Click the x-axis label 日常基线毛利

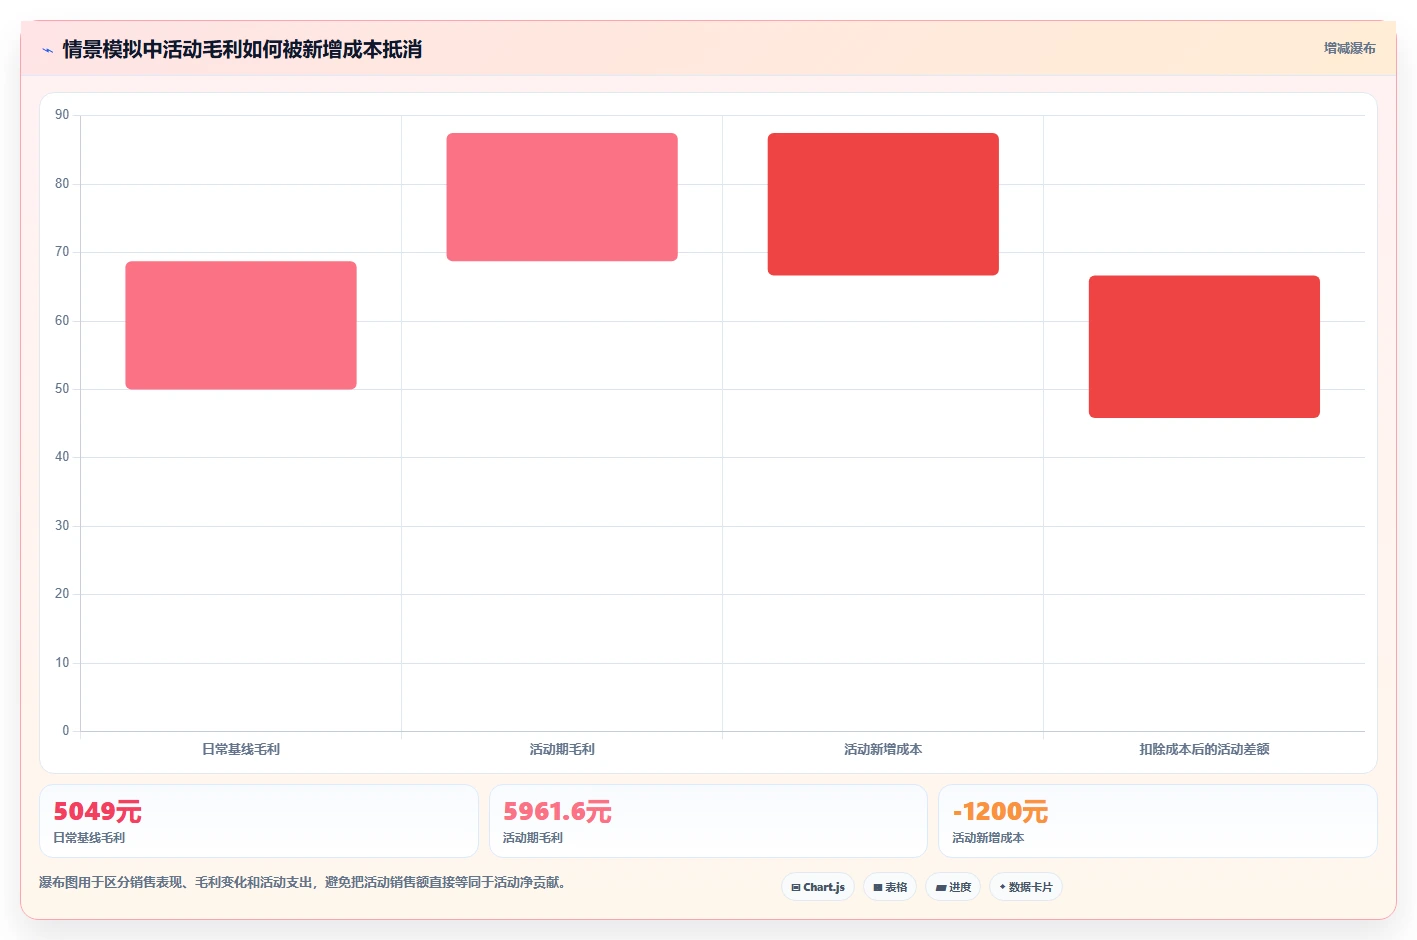pos(241,749)
